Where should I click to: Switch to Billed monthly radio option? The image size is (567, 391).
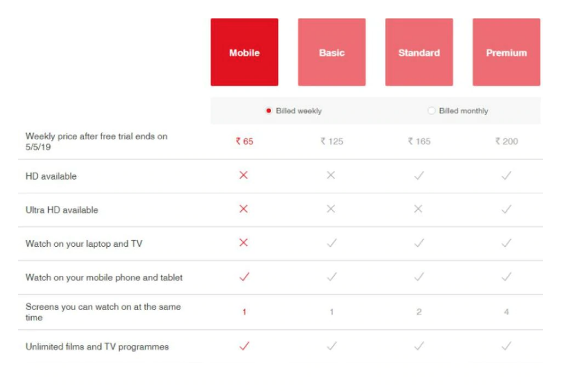[431, 111]
